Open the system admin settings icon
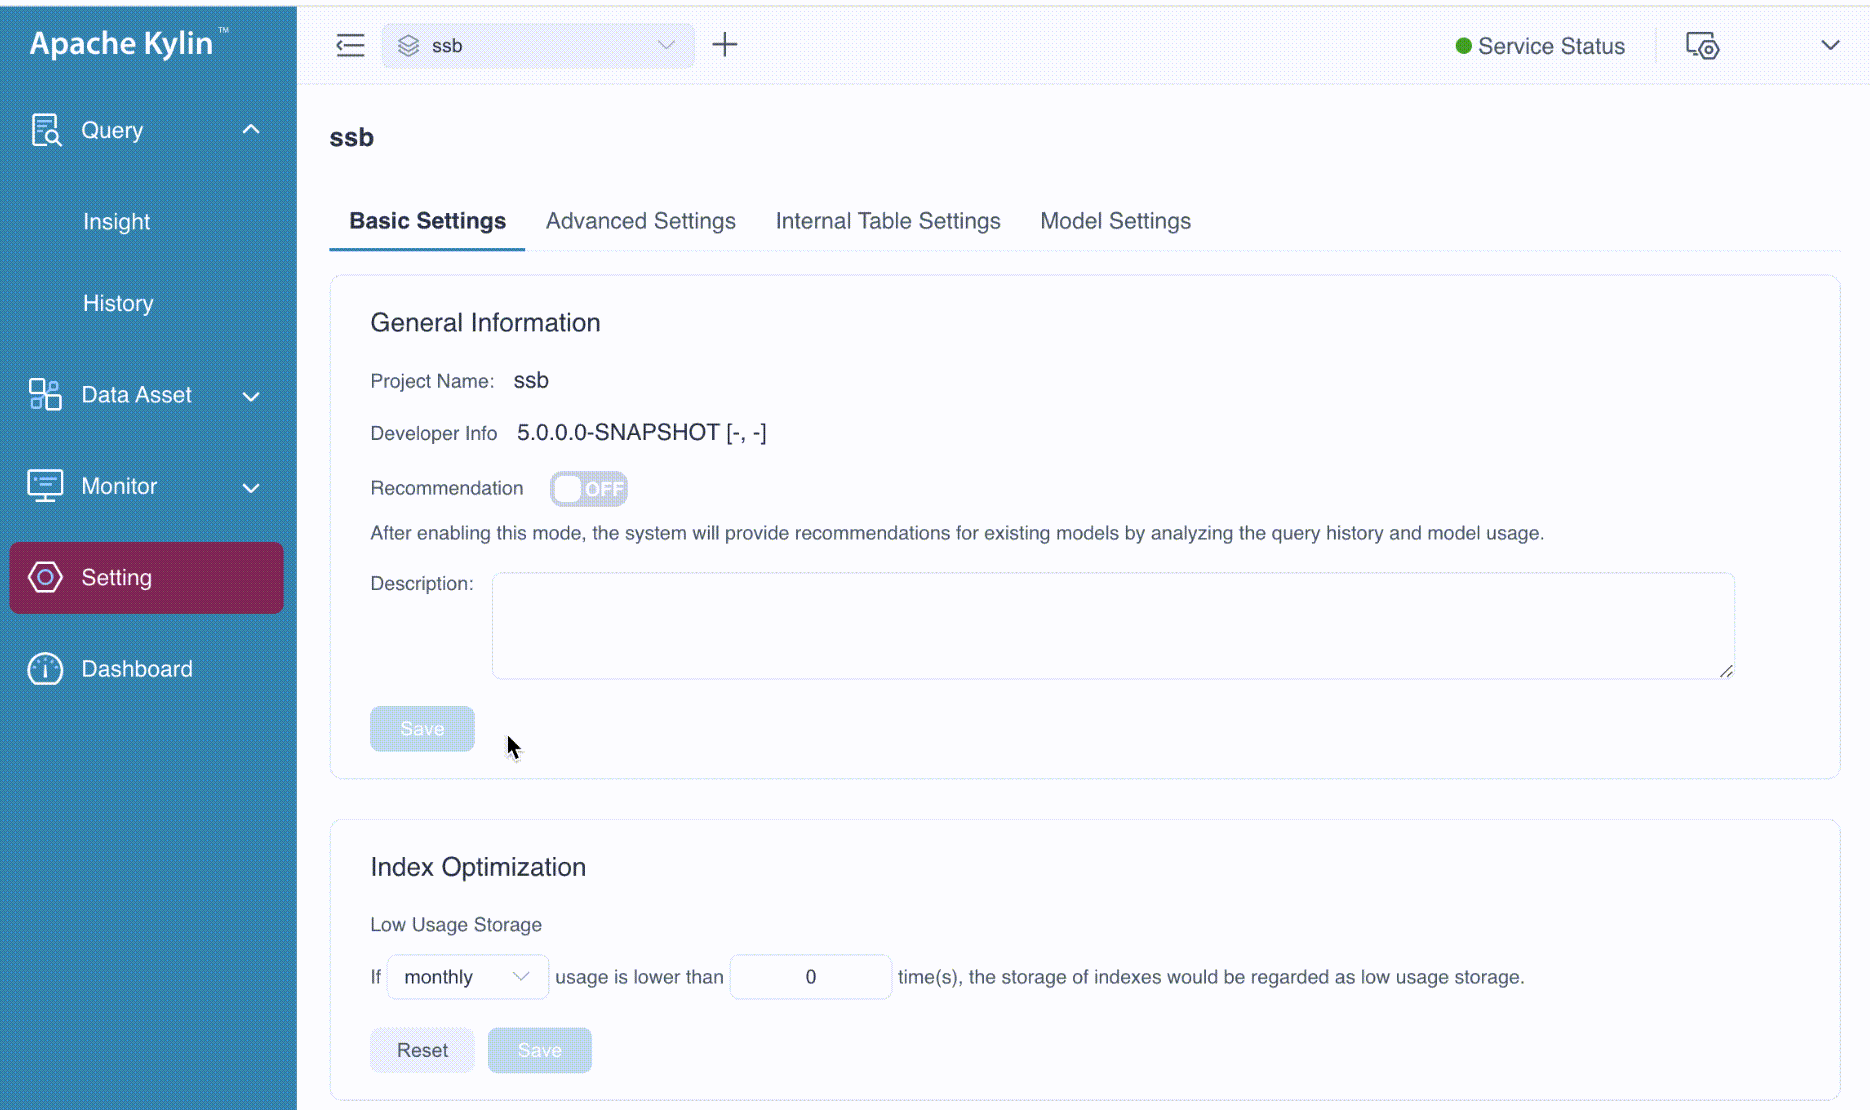Screen dimensions: 1870x1110 pyautogui.click(x=1702, y=46)
